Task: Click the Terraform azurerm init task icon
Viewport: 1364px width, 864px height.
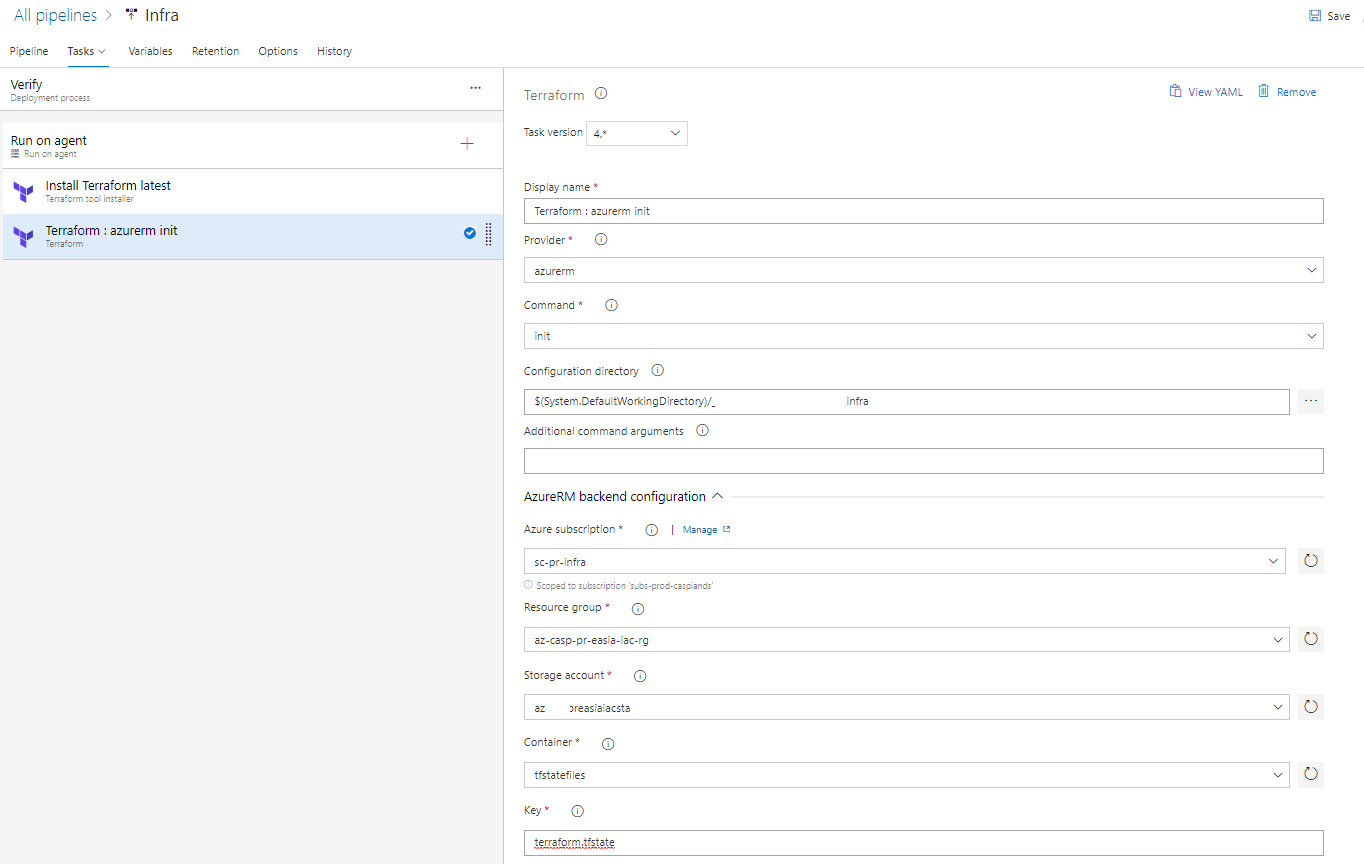Action: point(24,237)
